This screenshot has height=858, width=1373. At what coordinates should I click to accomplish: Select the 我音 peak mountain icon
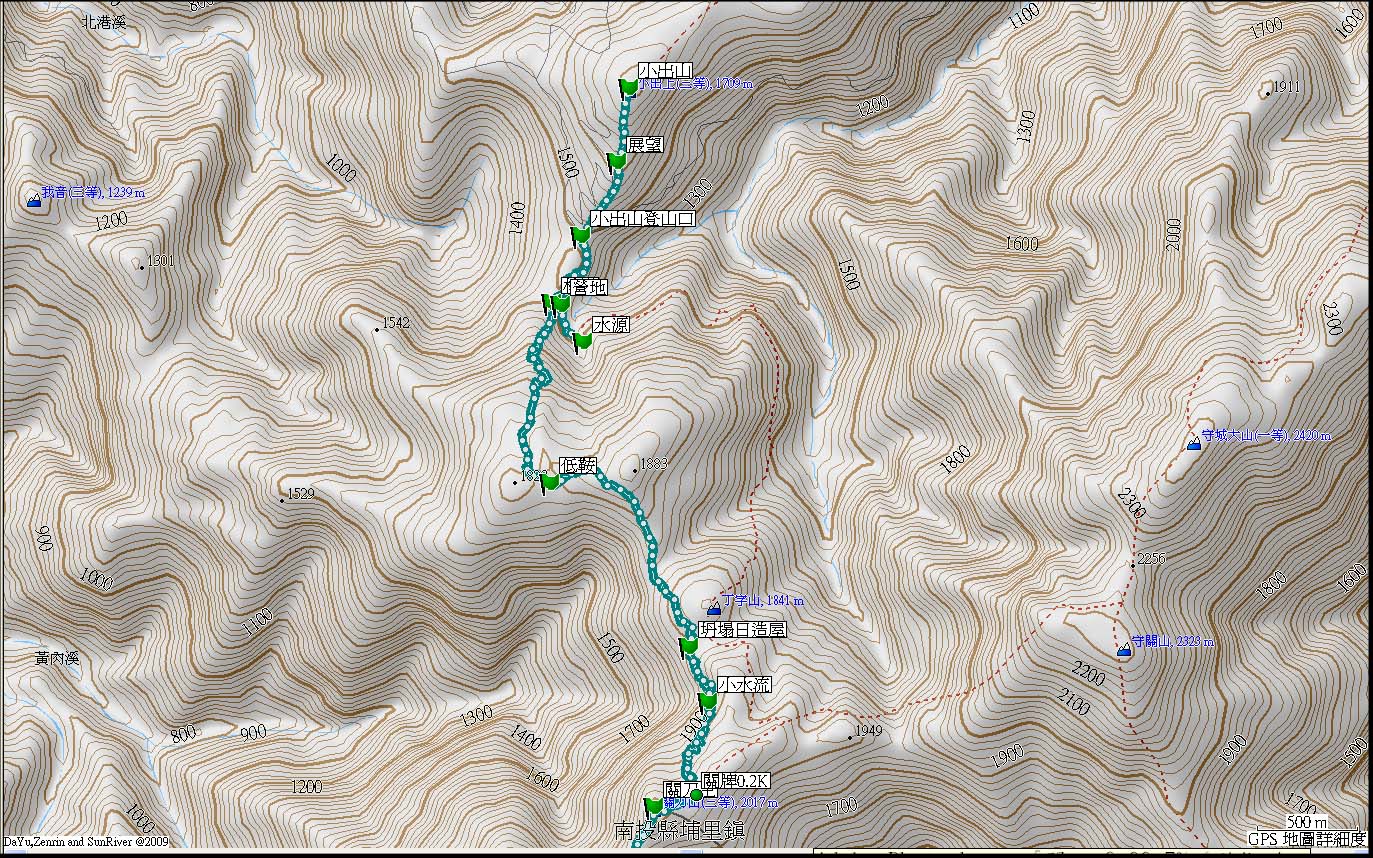coord(34,201)
